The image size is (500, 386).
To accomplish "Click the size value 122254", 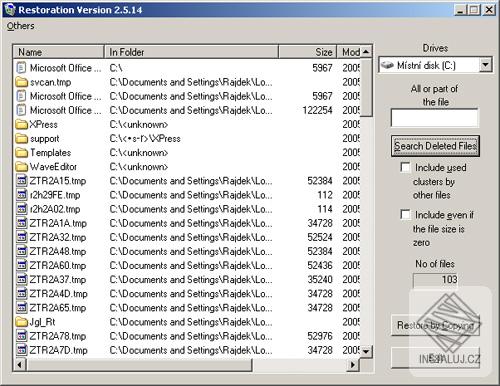I will coord(317,110).
